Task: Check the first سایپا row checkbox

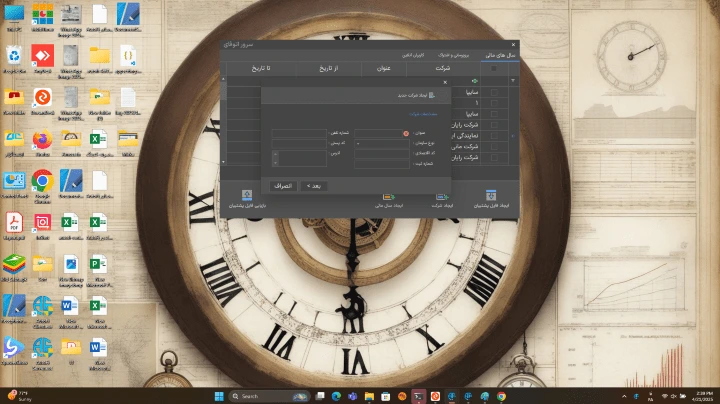Action: [494, 92]
